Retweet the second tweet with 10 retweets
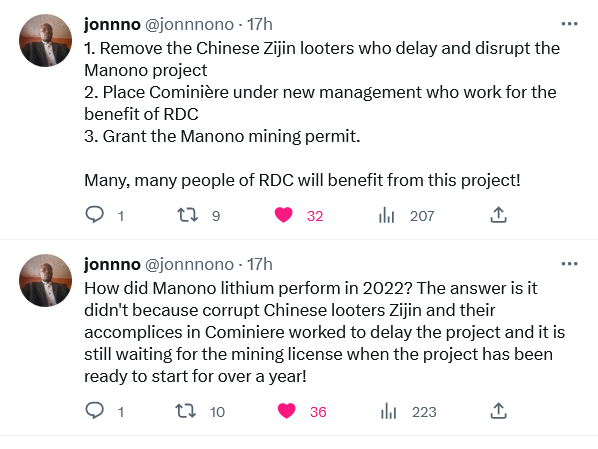The width and height of the screenshot is (598, 449). (186, 411)
